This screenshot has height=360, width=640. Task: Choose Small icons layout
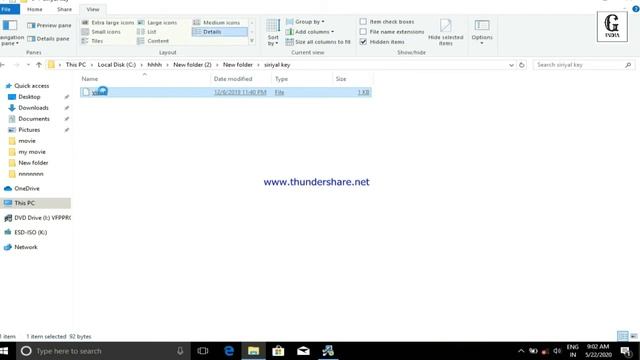click(x=101, y=32)
